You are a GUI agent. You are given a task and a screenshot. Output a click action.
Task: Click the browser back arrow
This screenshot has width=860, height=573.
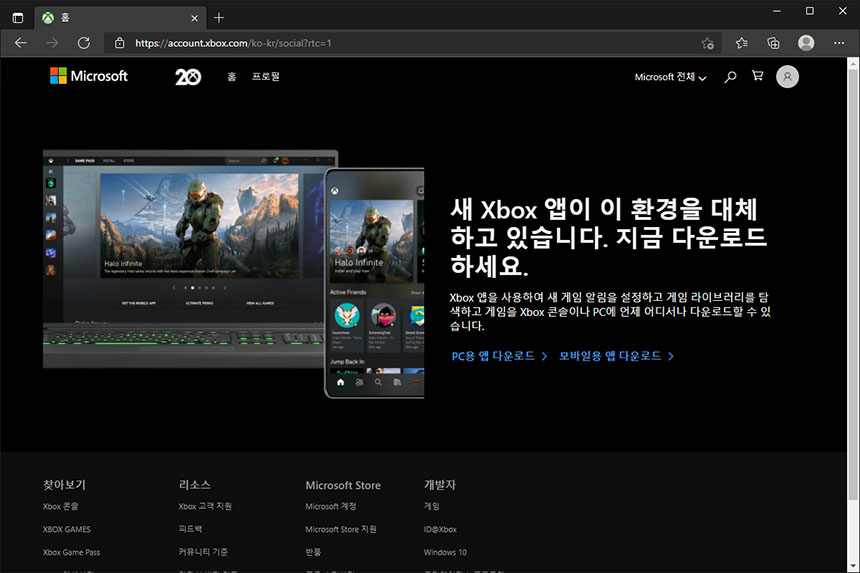21,43
